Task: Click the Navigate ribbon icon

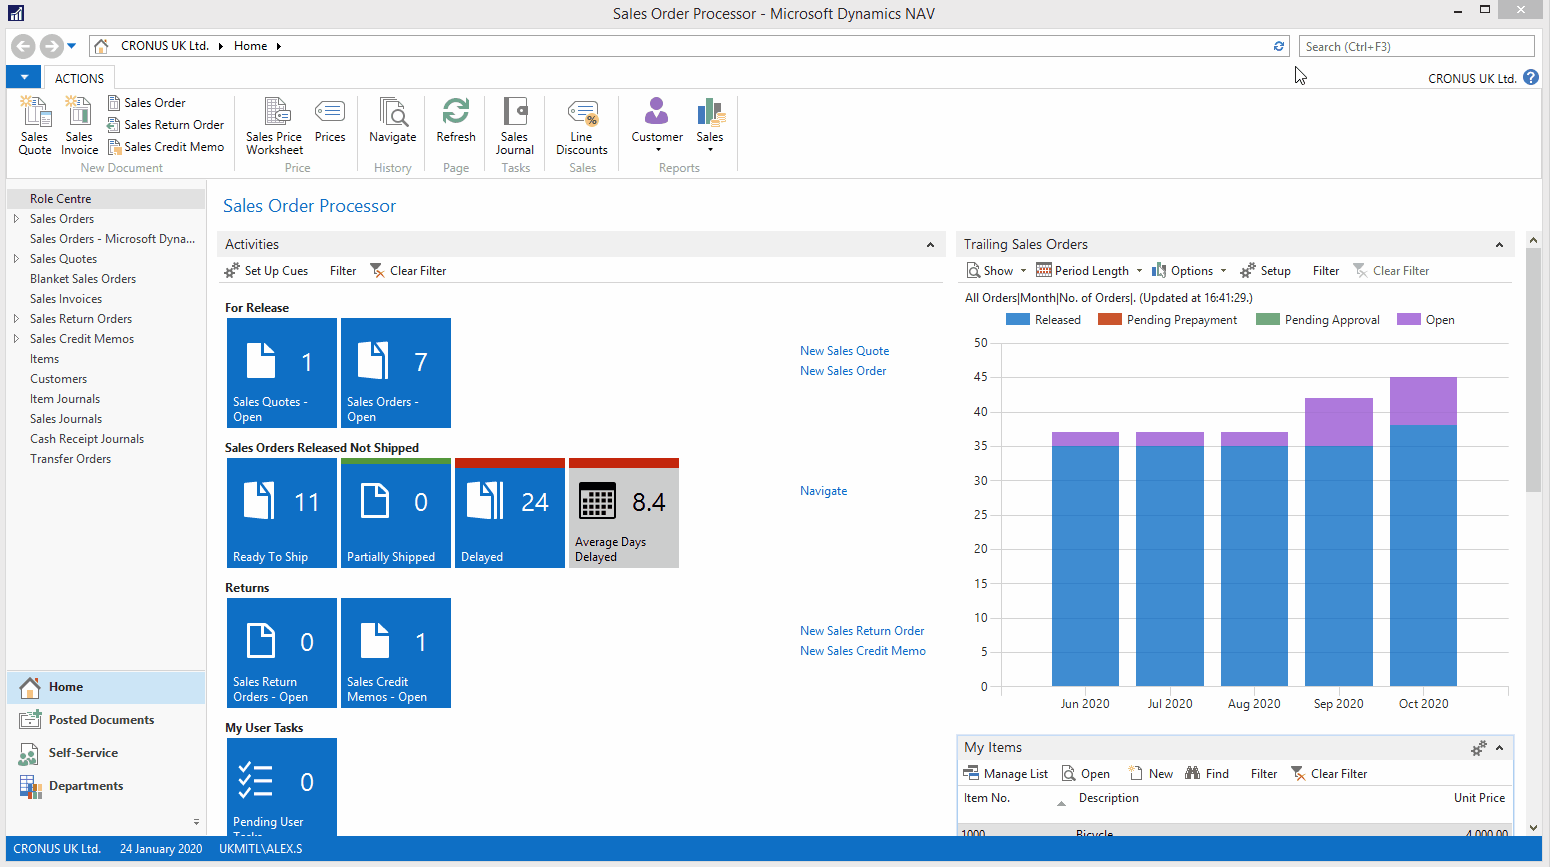Action: [x=393, y=120]
